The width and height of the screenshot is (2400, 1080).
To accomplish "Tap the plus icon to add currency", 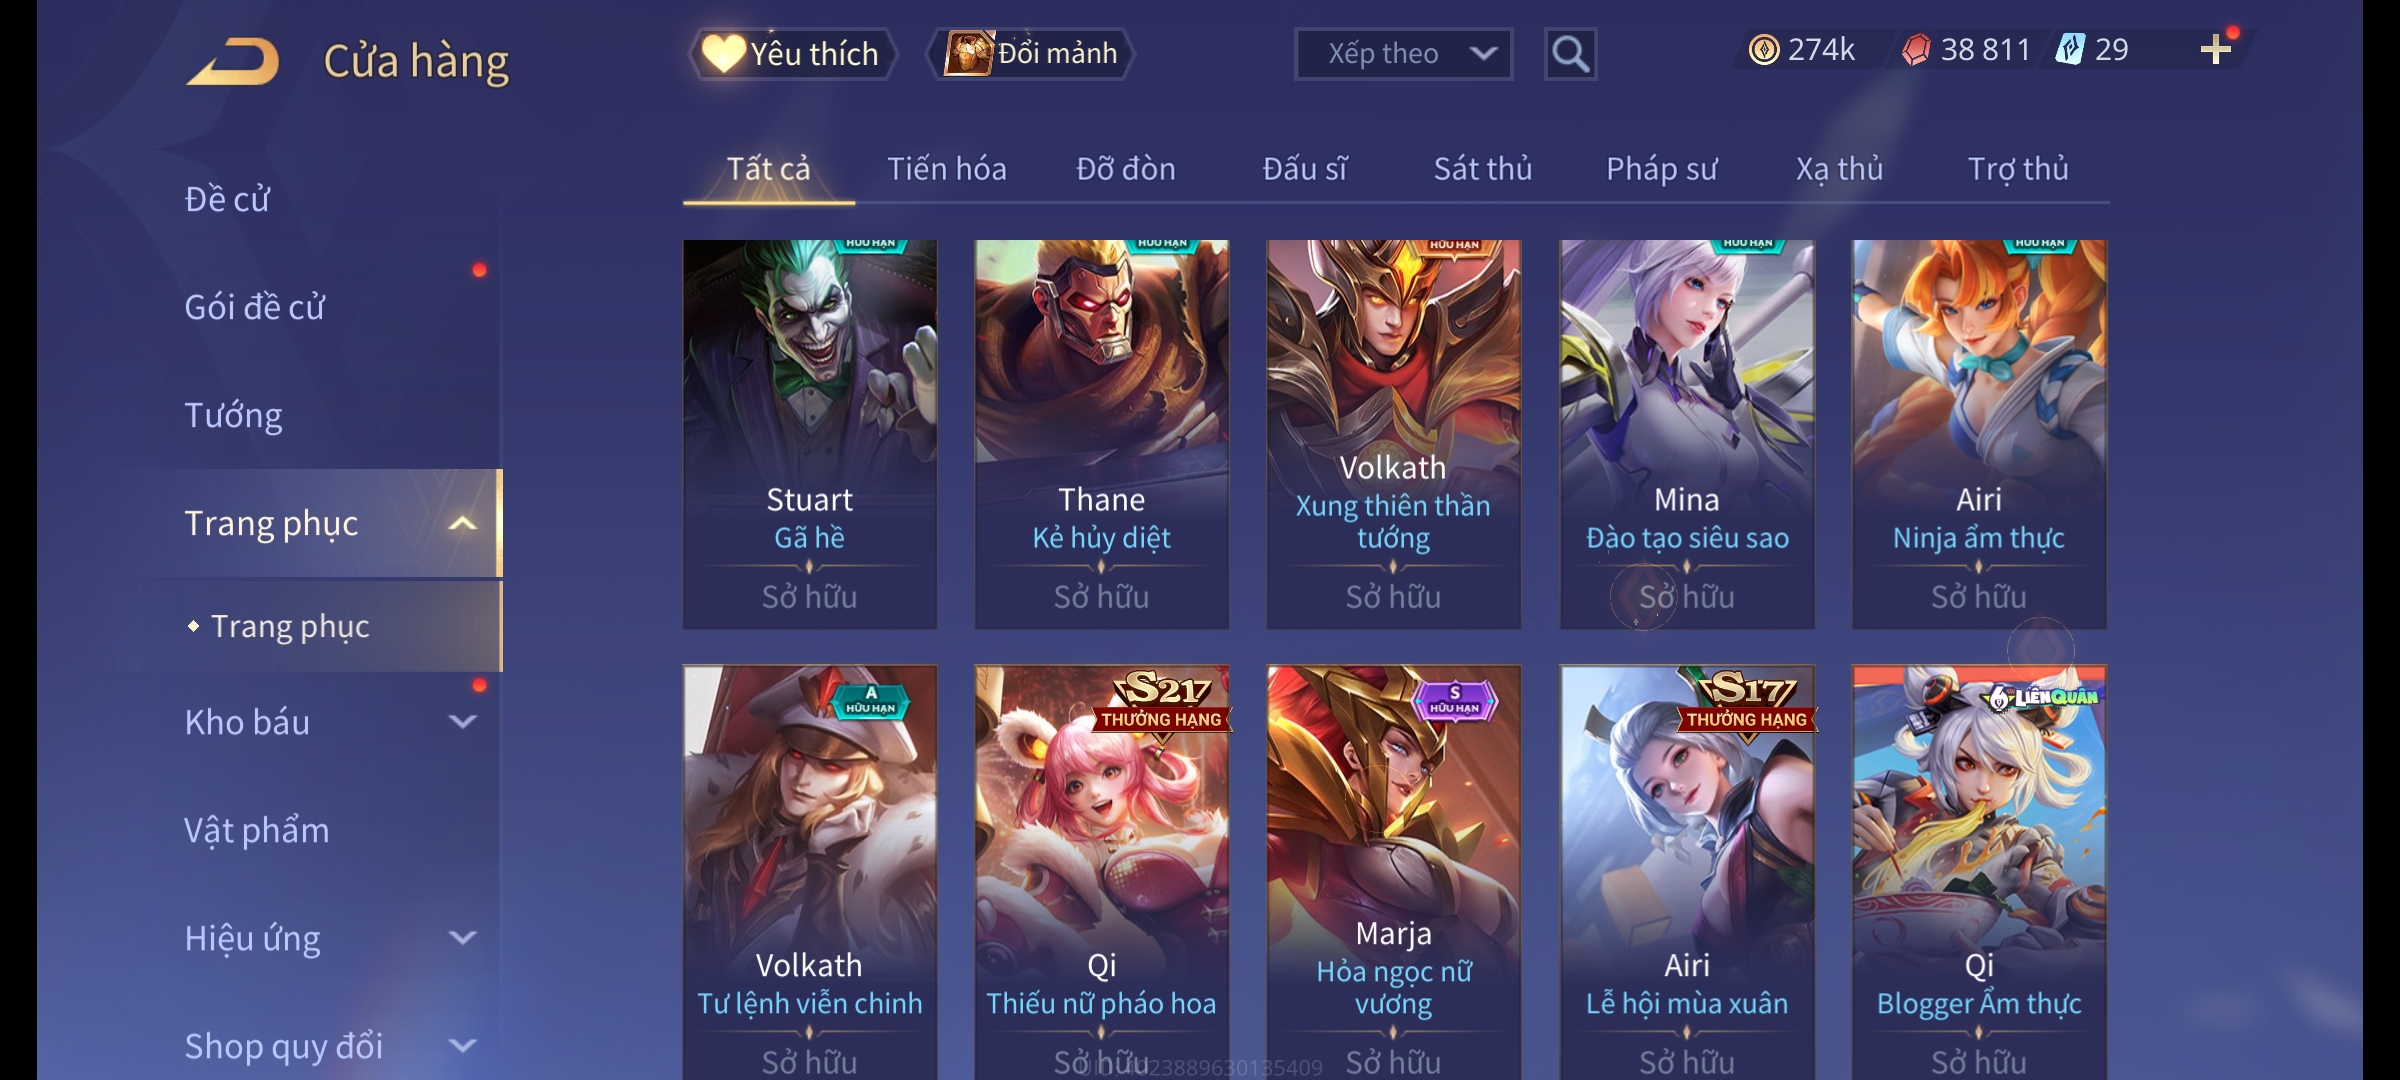I will tap(2216, 50).
